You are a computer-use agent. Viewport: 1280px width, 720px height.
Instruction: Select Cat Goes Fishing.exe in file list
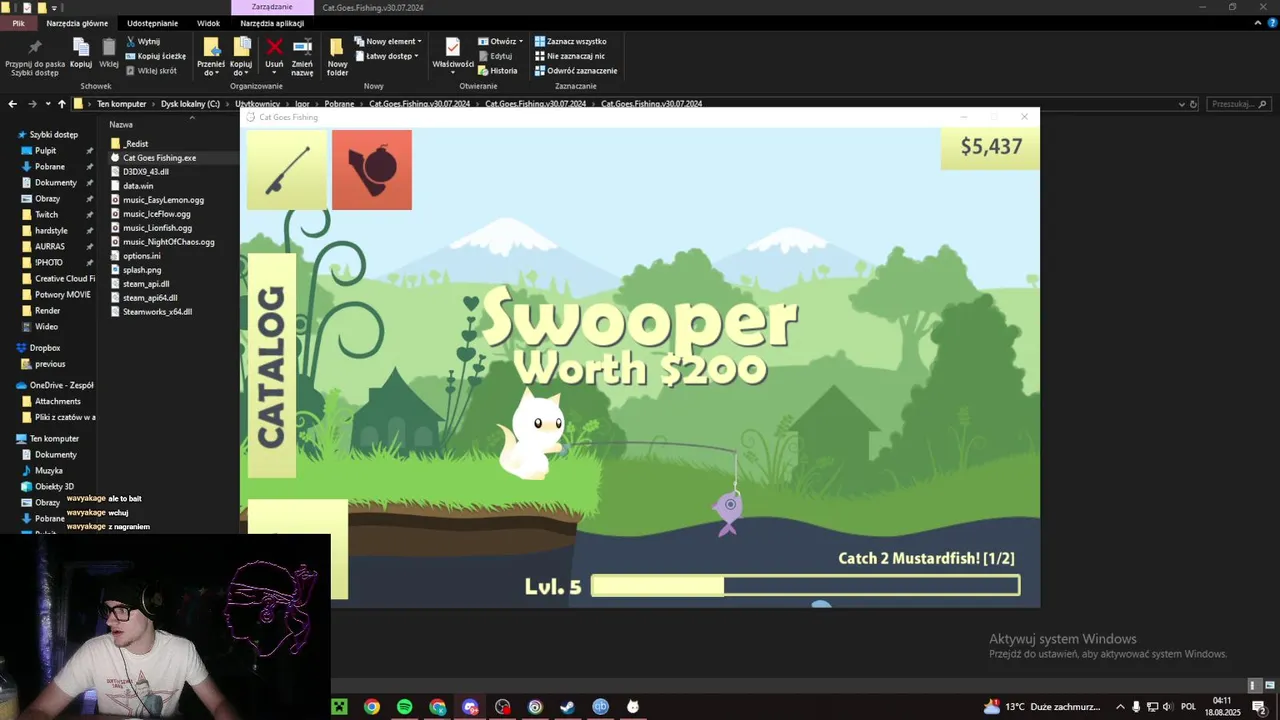point(160,158)
